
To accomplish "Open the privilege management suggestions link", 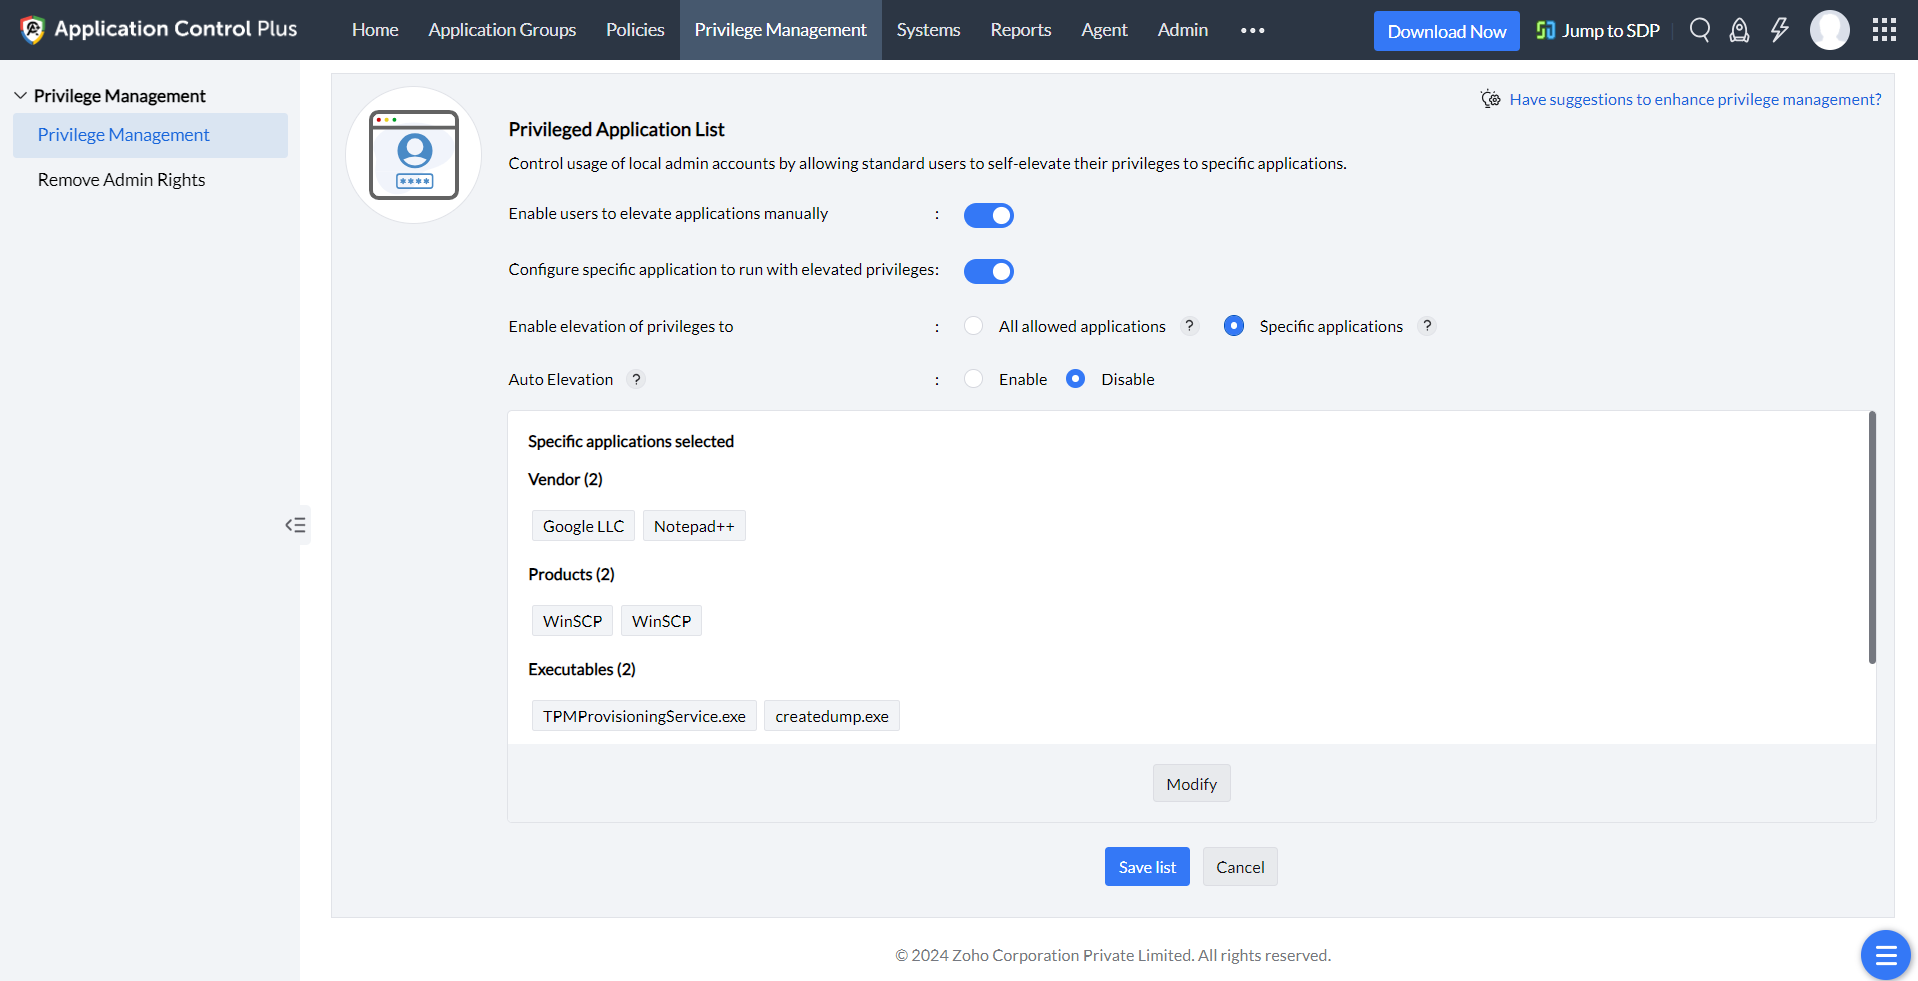I will coord(1694,99).
